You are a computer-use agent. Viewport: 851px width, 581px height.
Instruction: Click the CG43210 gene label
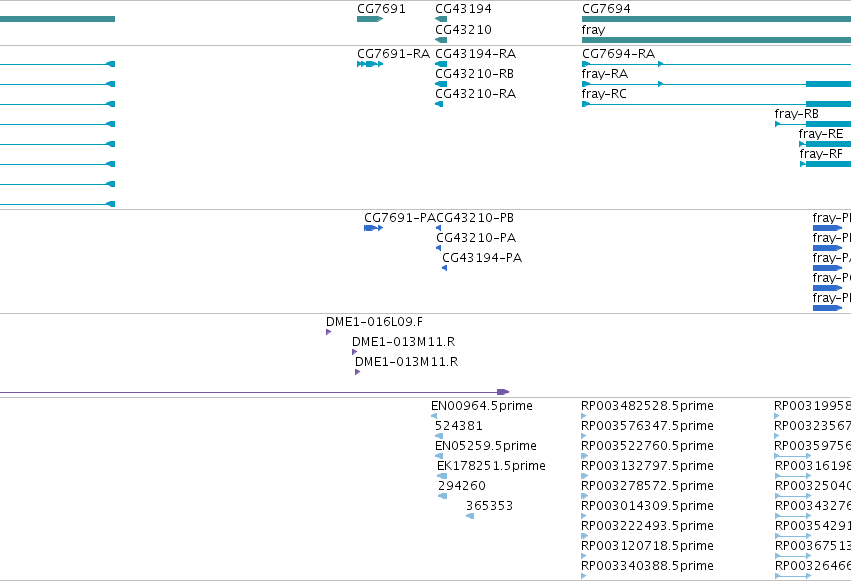click(x=463, y=29)
